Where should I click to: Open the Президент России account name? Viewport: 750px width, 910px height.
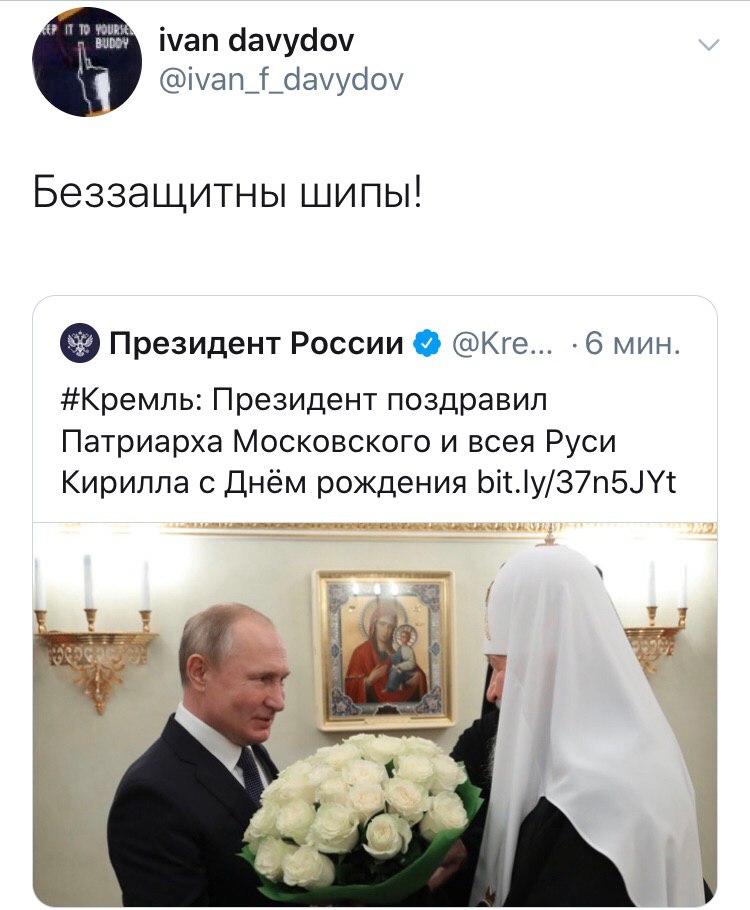(256, 343)
